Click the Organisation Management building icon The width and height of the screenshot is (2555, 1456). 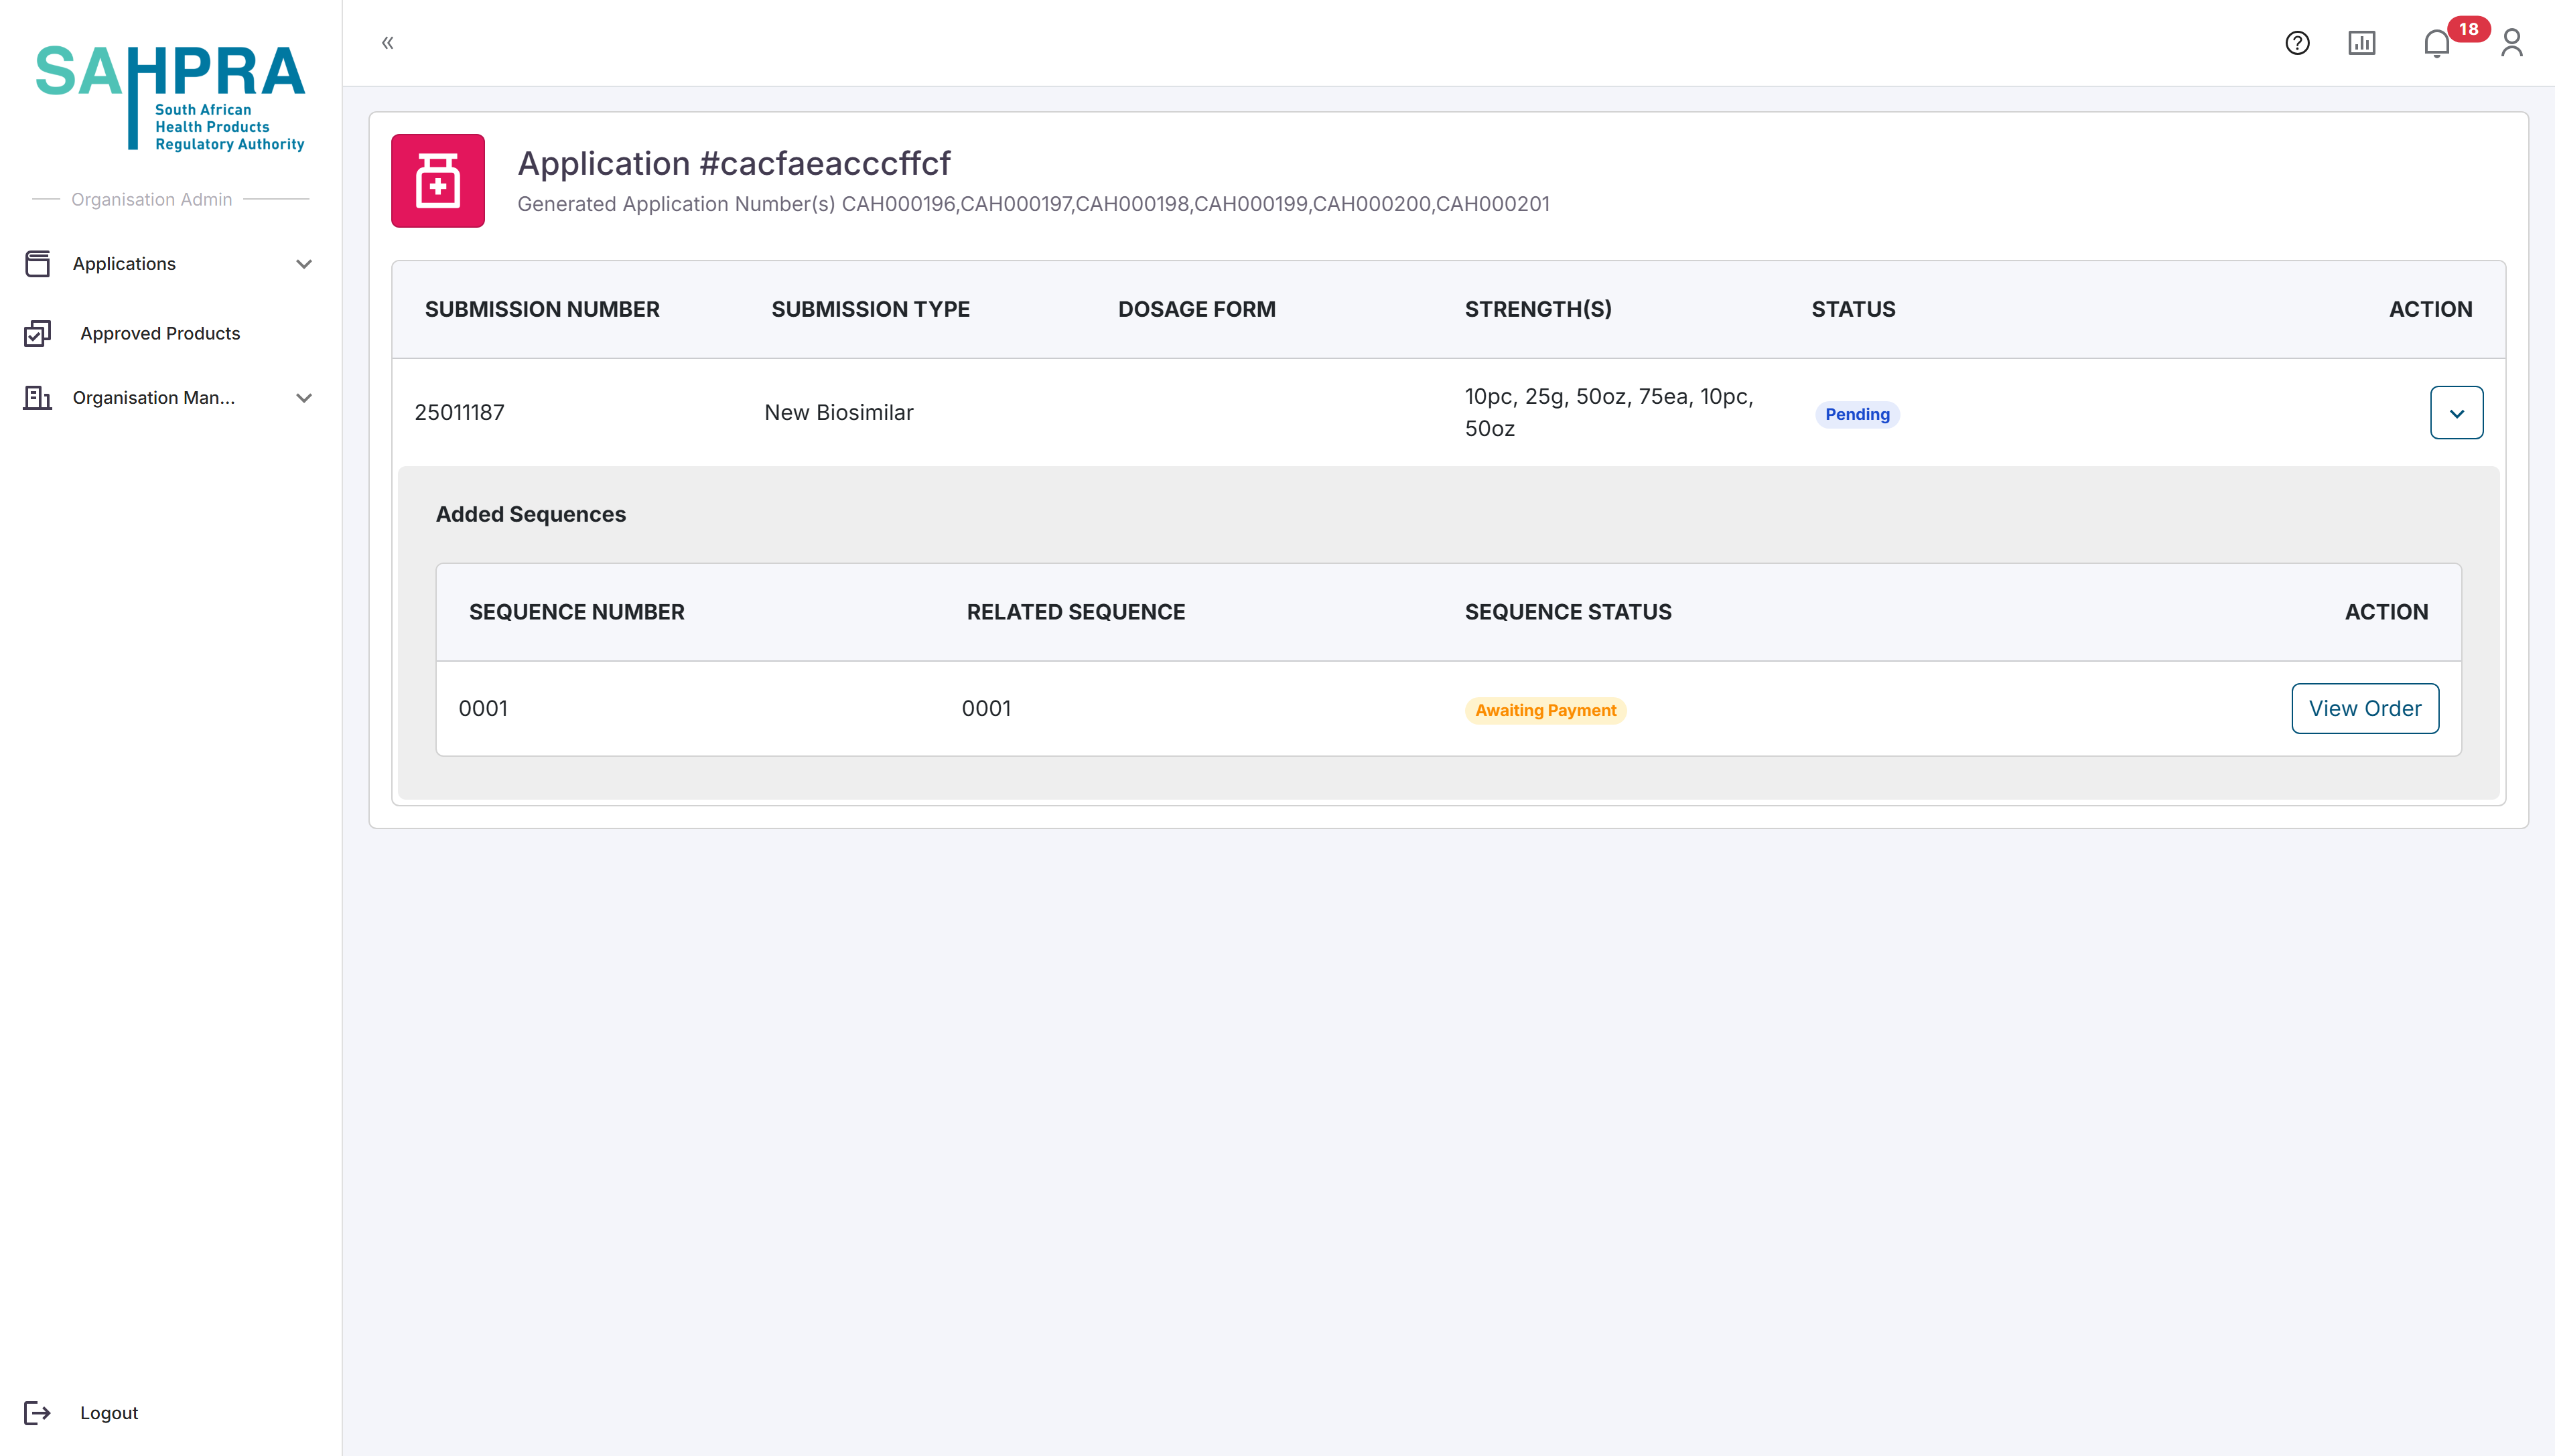pos(37,398)
